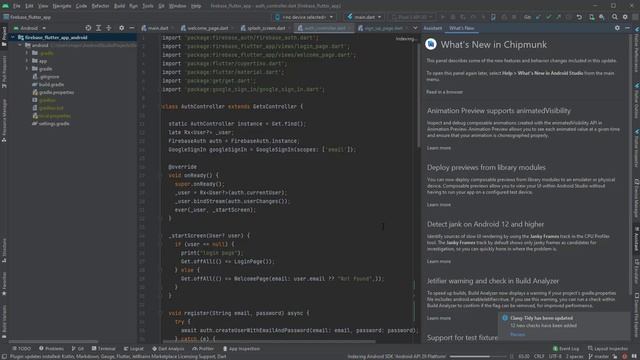This screenshot has height=360, width=640.
Task: Show hidden editor tabs chevron
Action: pyautogui.click(x=415, y=28)
